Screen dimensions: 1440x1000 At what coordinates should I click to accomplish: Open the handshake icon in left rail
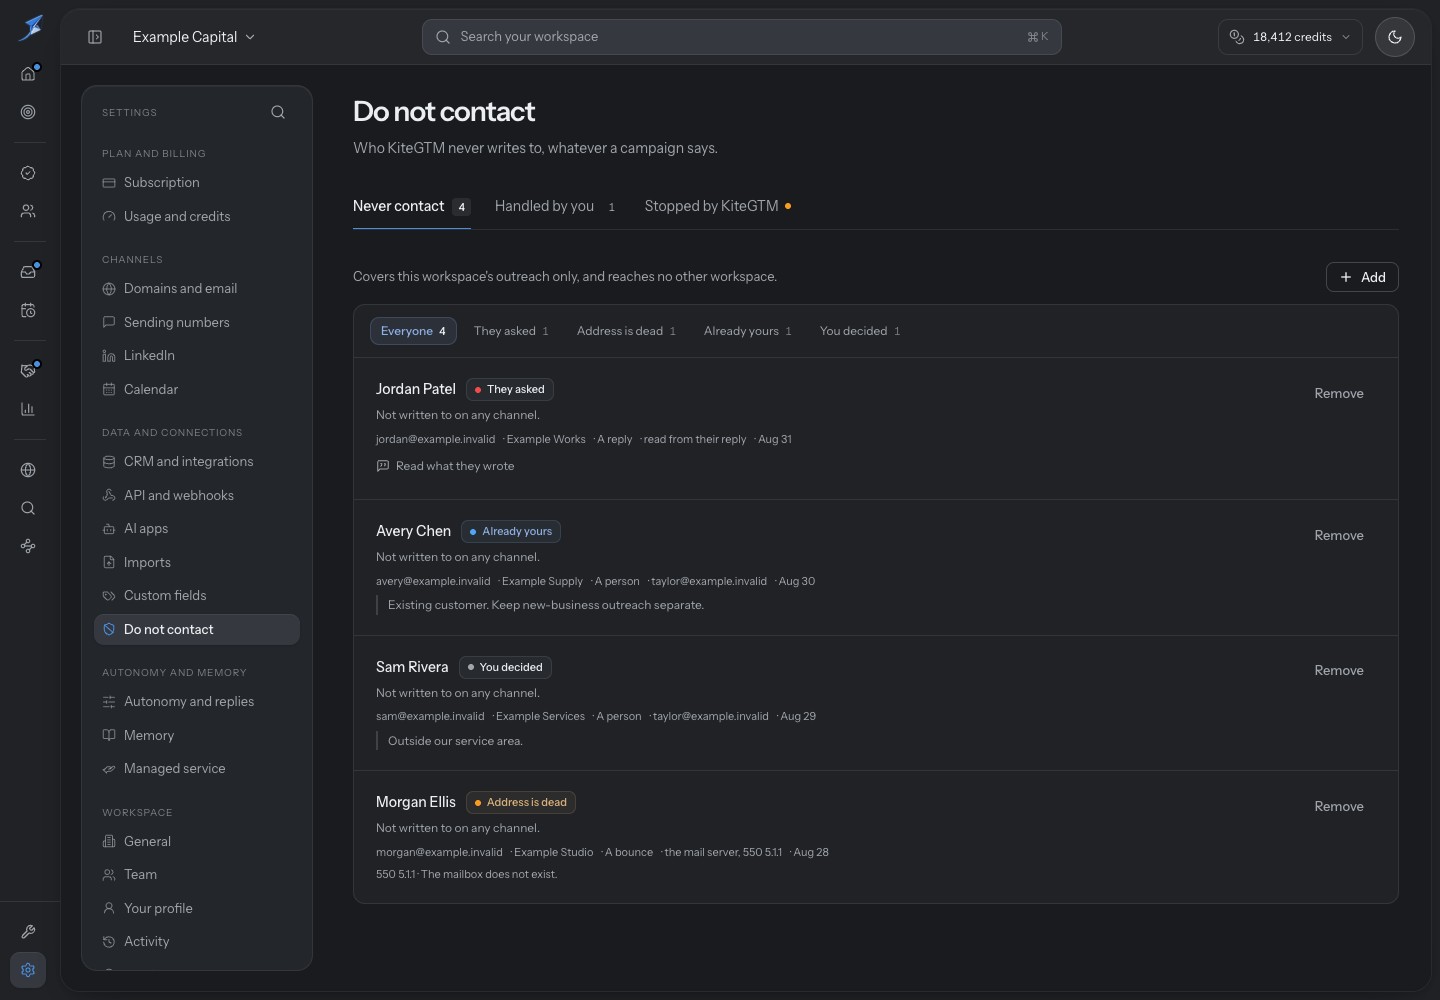[x=28, y=371]
